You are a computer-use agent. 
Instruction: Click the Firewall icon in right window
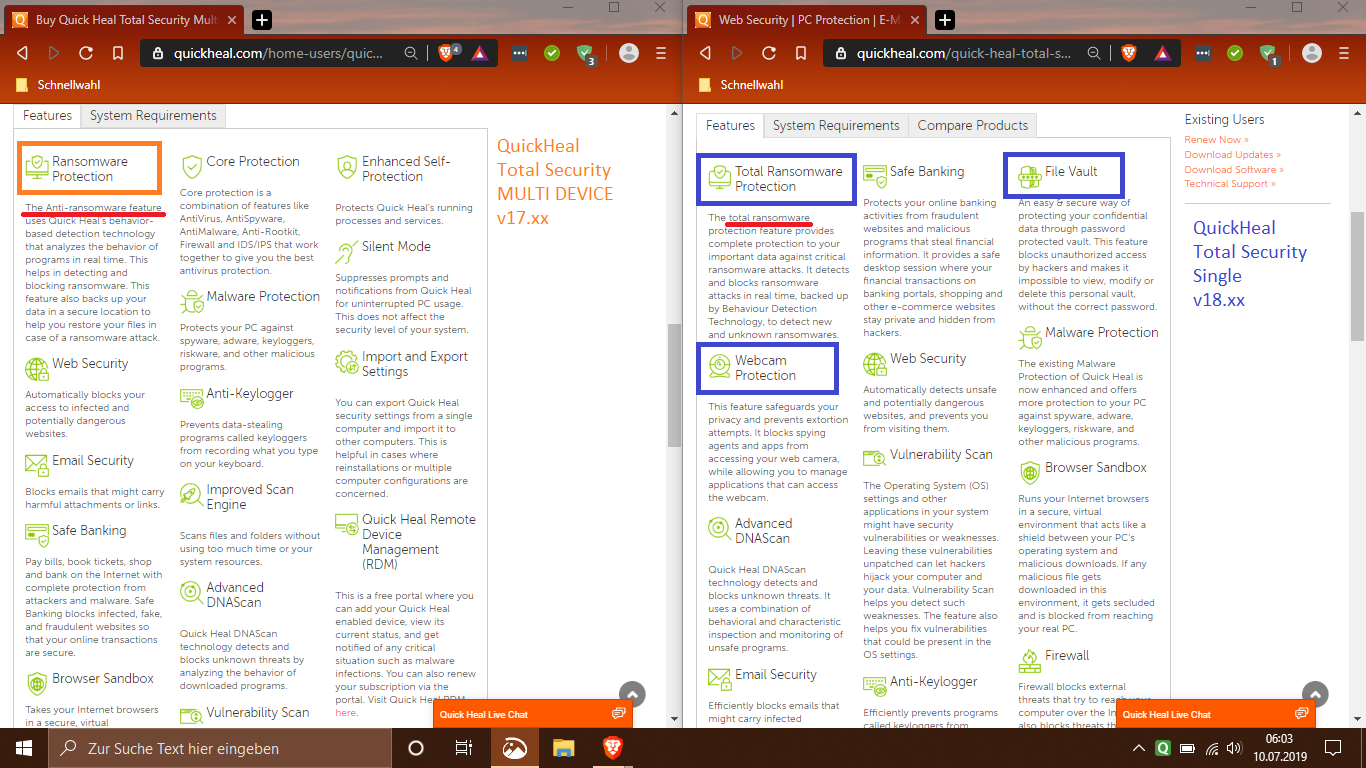point(1029,660)
